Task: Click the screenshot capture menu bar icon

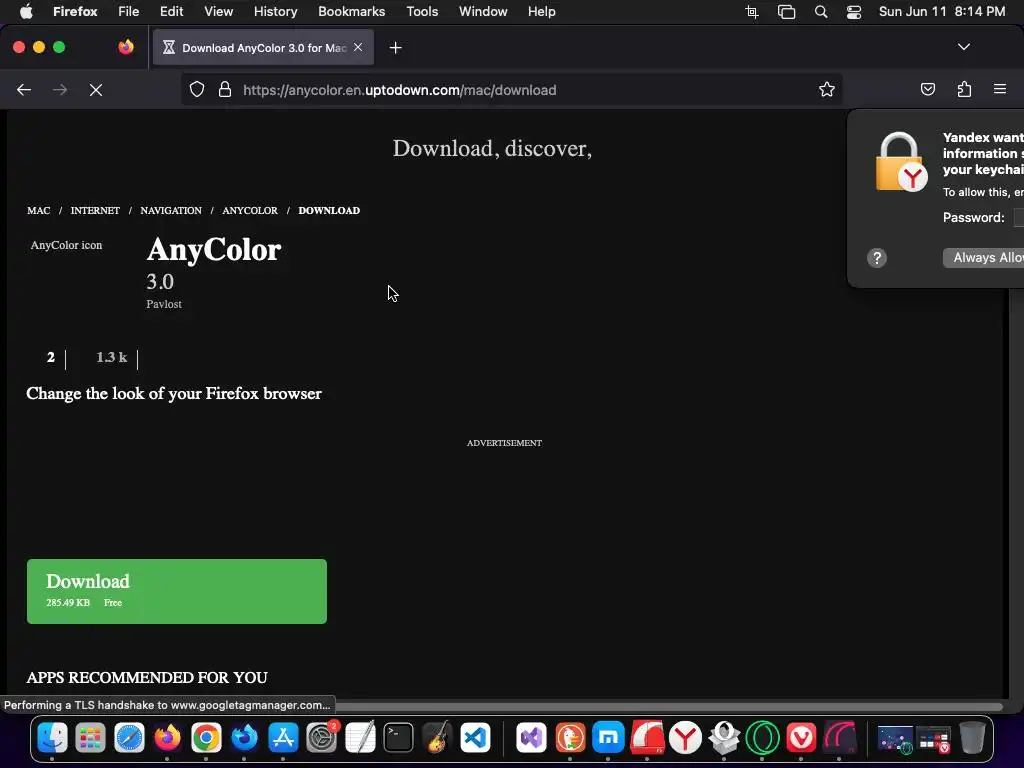Action: pyautogui.click(x=752, y=12)
